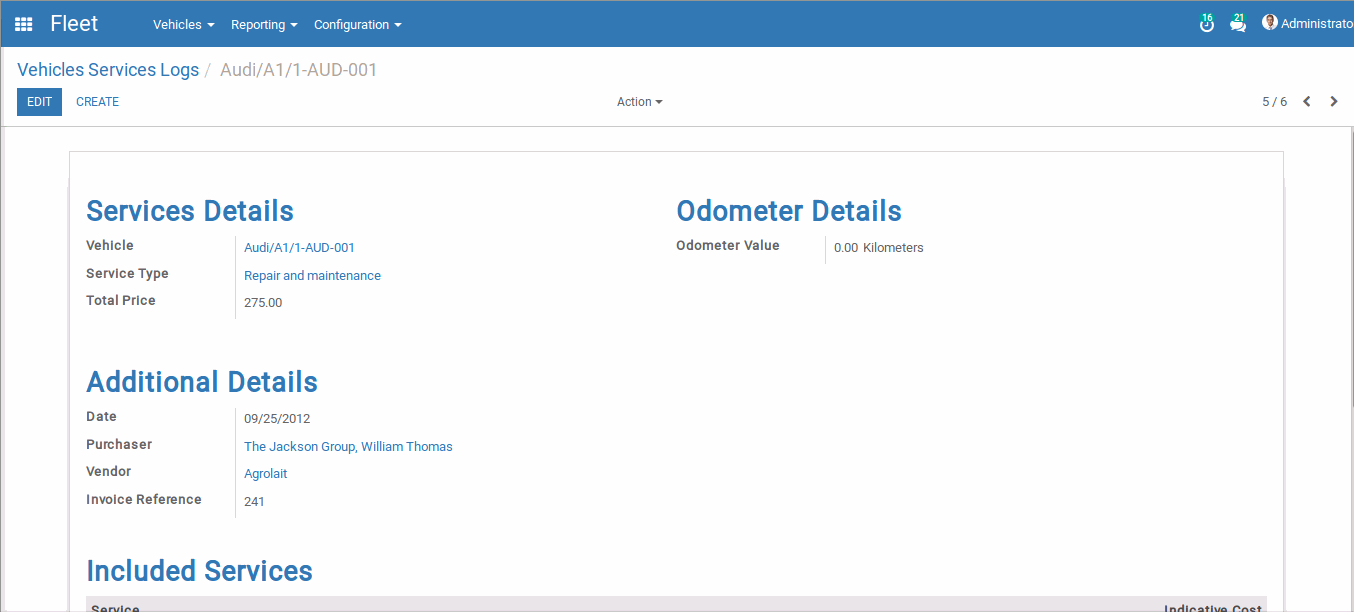Screen dimensions: 1354x612
Task: Click the Odometer Value field label
Action: (x=728, y=245)
